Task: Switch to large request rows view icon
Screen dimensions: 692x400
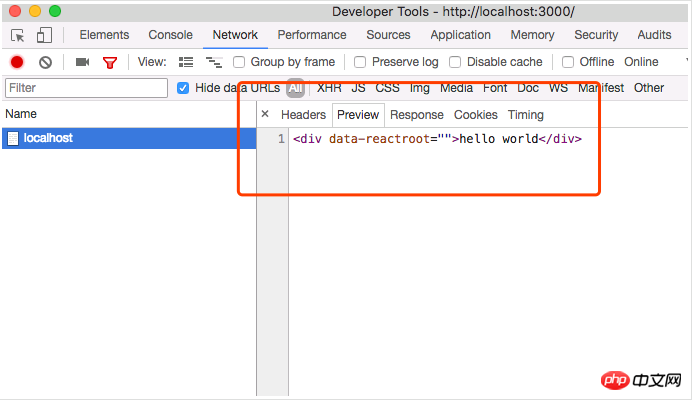Action: point(186,62)
